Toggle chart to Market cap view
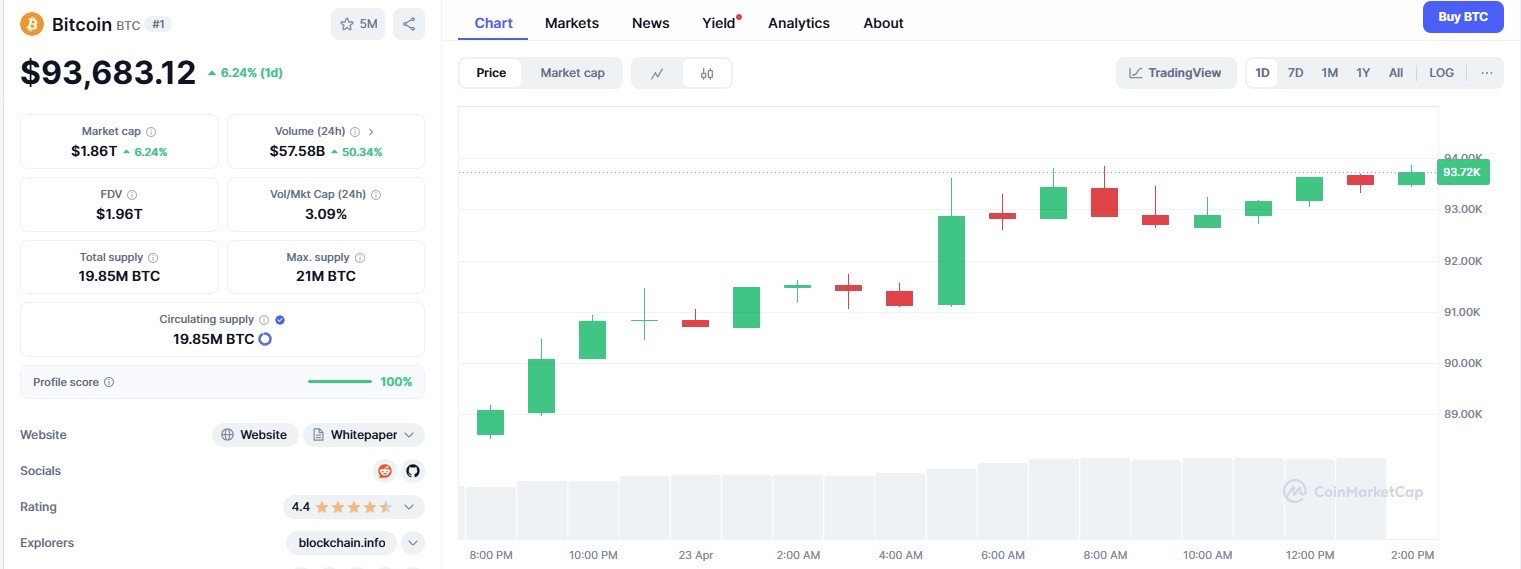The height and width of the screenshot is (569, 1521). pos(572,73)
